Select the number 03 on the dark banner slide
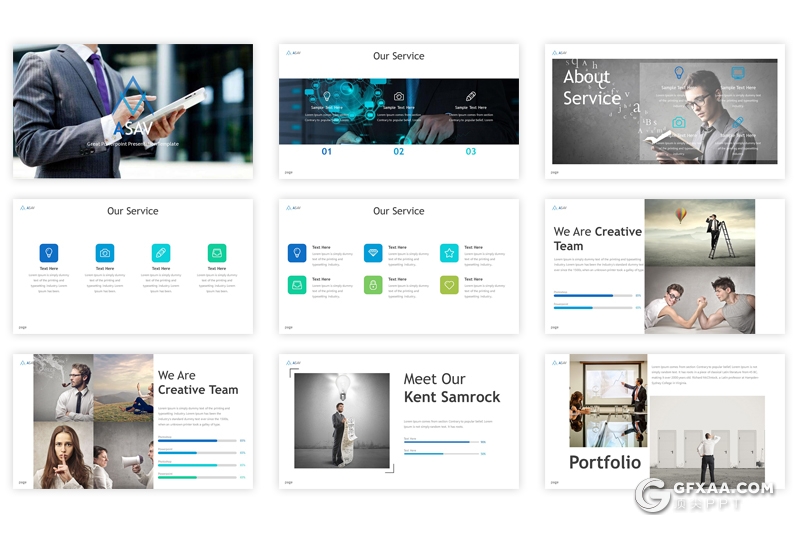Screen dimensions: 800x533 point(471,152)
